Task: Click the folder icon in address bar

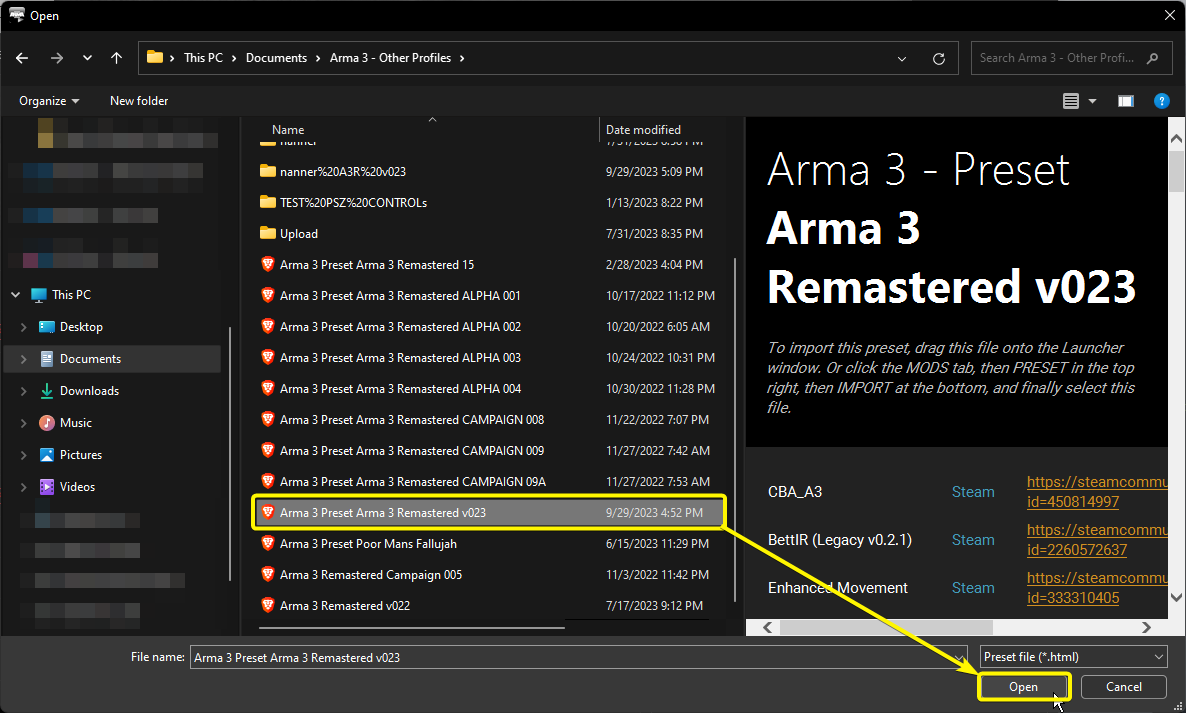Action: [155, 57]
